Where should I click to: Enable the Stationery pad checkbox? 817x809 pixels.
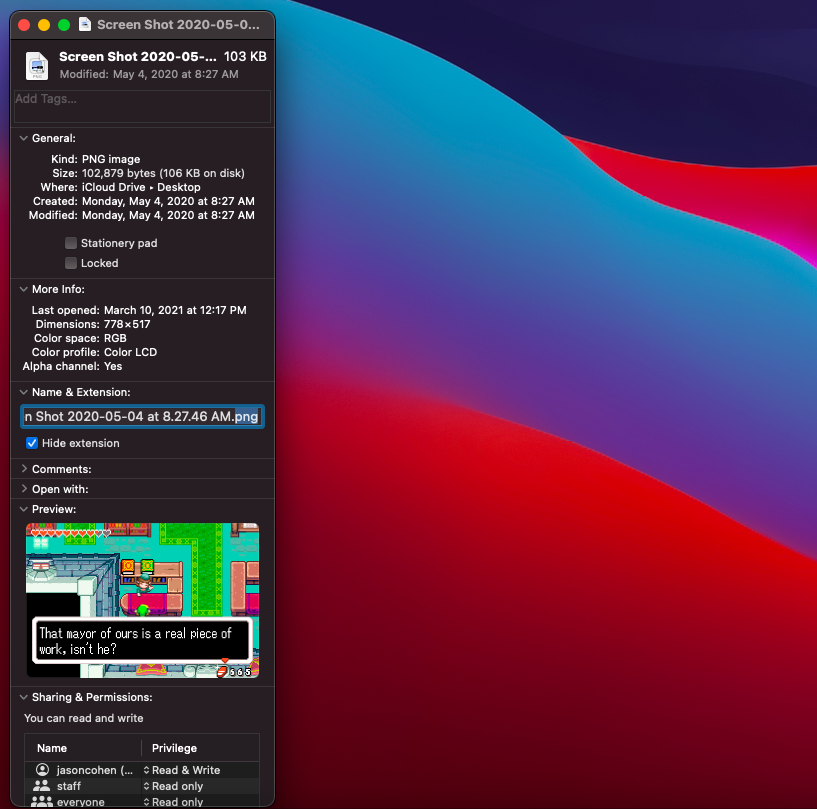(x=71, y=243)
